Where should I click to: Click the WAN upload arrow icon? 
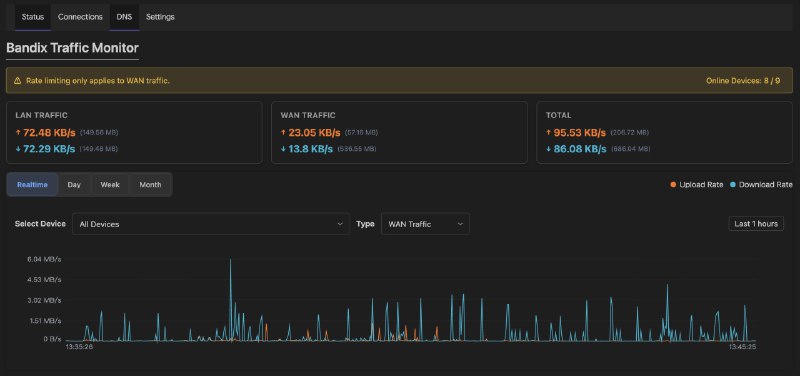pyautogui.click(x=283, y=133)
